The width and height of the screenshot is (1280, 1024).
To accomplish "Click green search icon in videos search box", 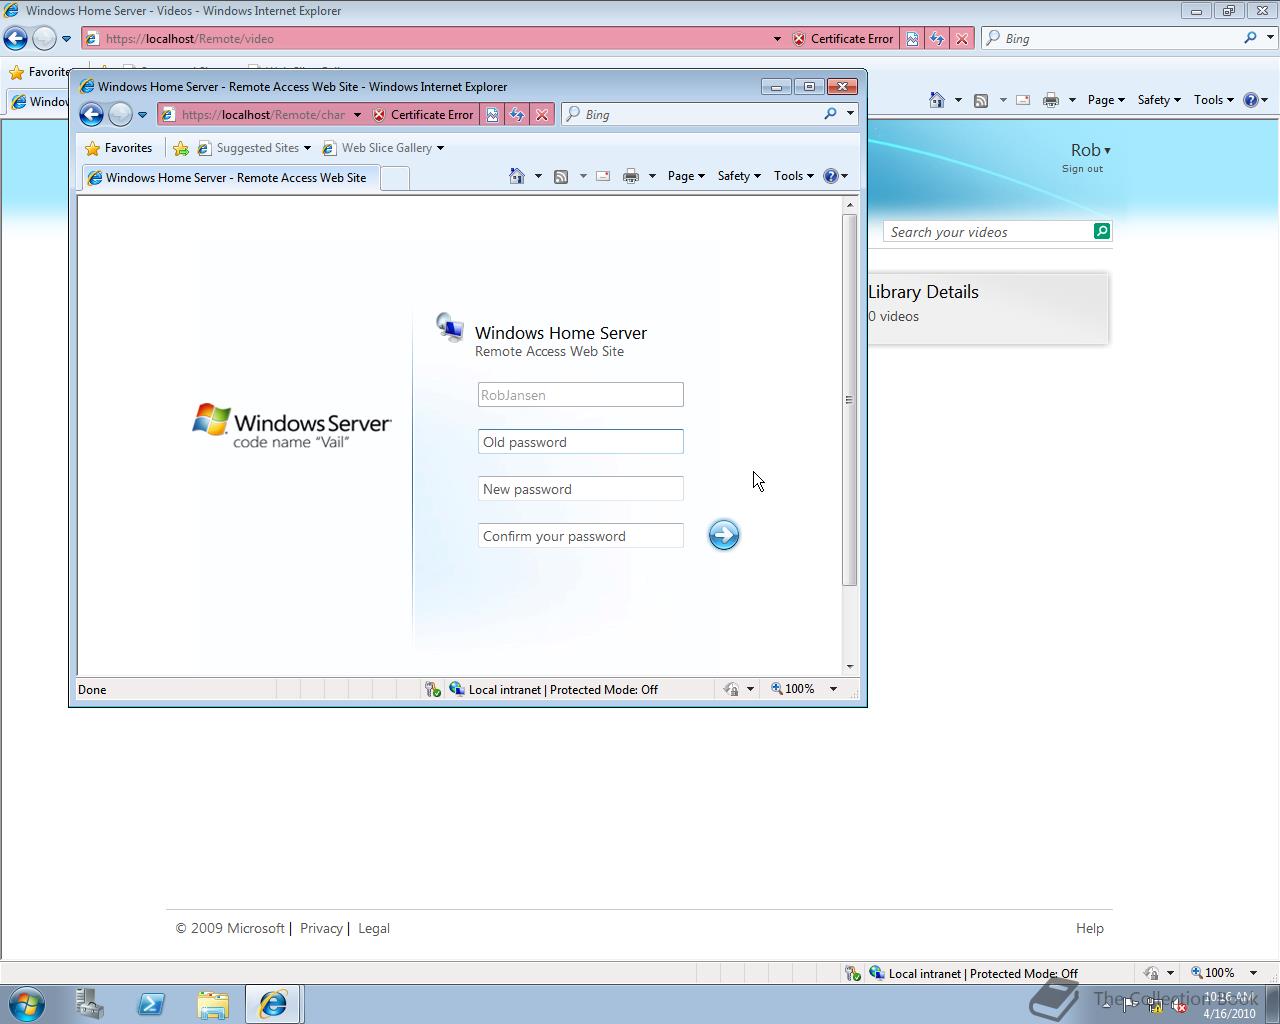I will [x=1101, y=231].
